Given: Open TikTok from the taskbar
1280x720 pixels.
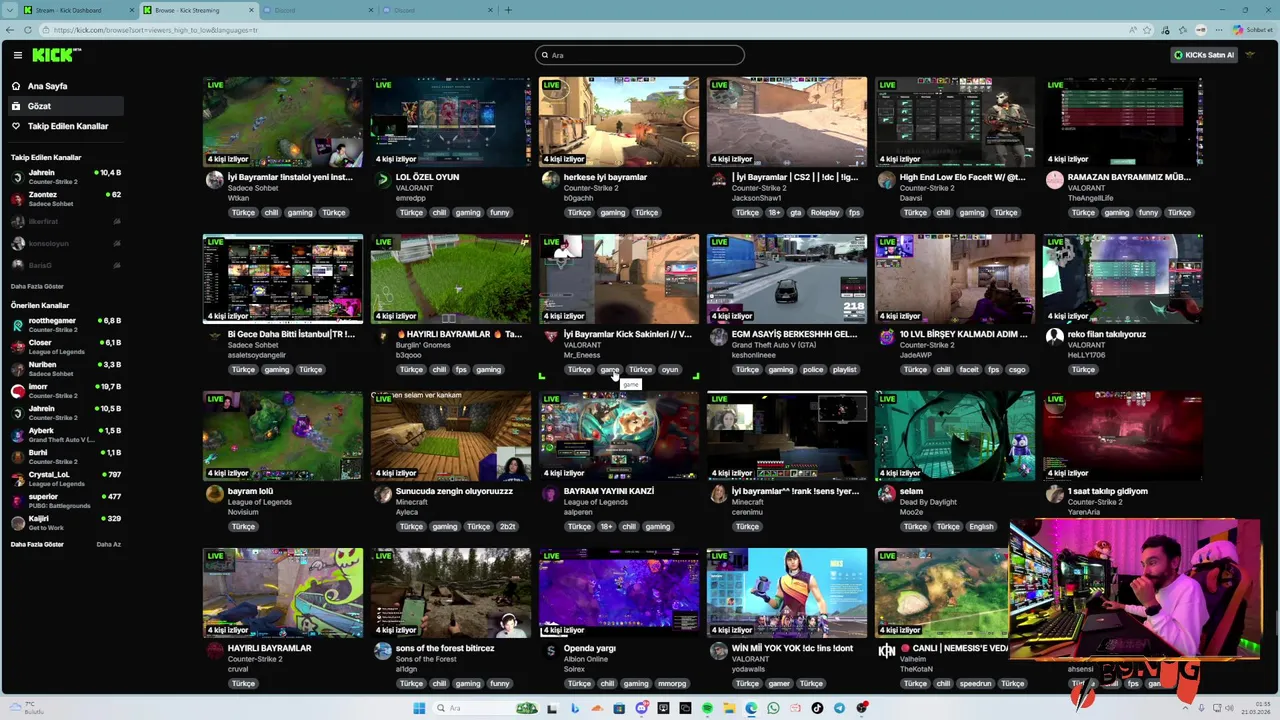Looking at the screenshot, I should [817, 708].
